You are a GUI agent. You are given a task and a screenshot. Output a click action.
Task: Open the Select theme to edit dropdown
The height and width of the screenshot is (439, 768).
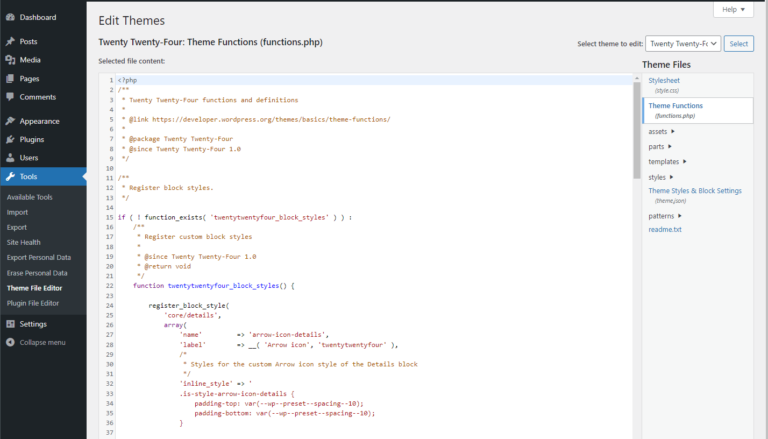point(683,44)
